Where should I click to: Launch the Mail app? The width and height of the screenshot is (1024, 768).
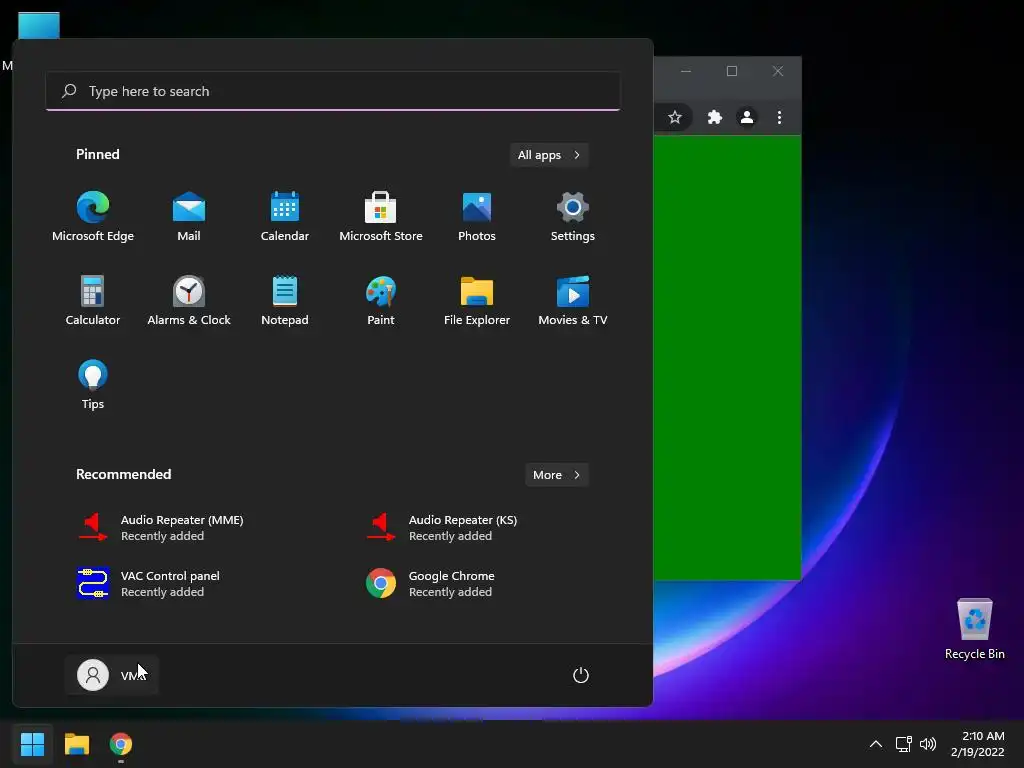189,217
